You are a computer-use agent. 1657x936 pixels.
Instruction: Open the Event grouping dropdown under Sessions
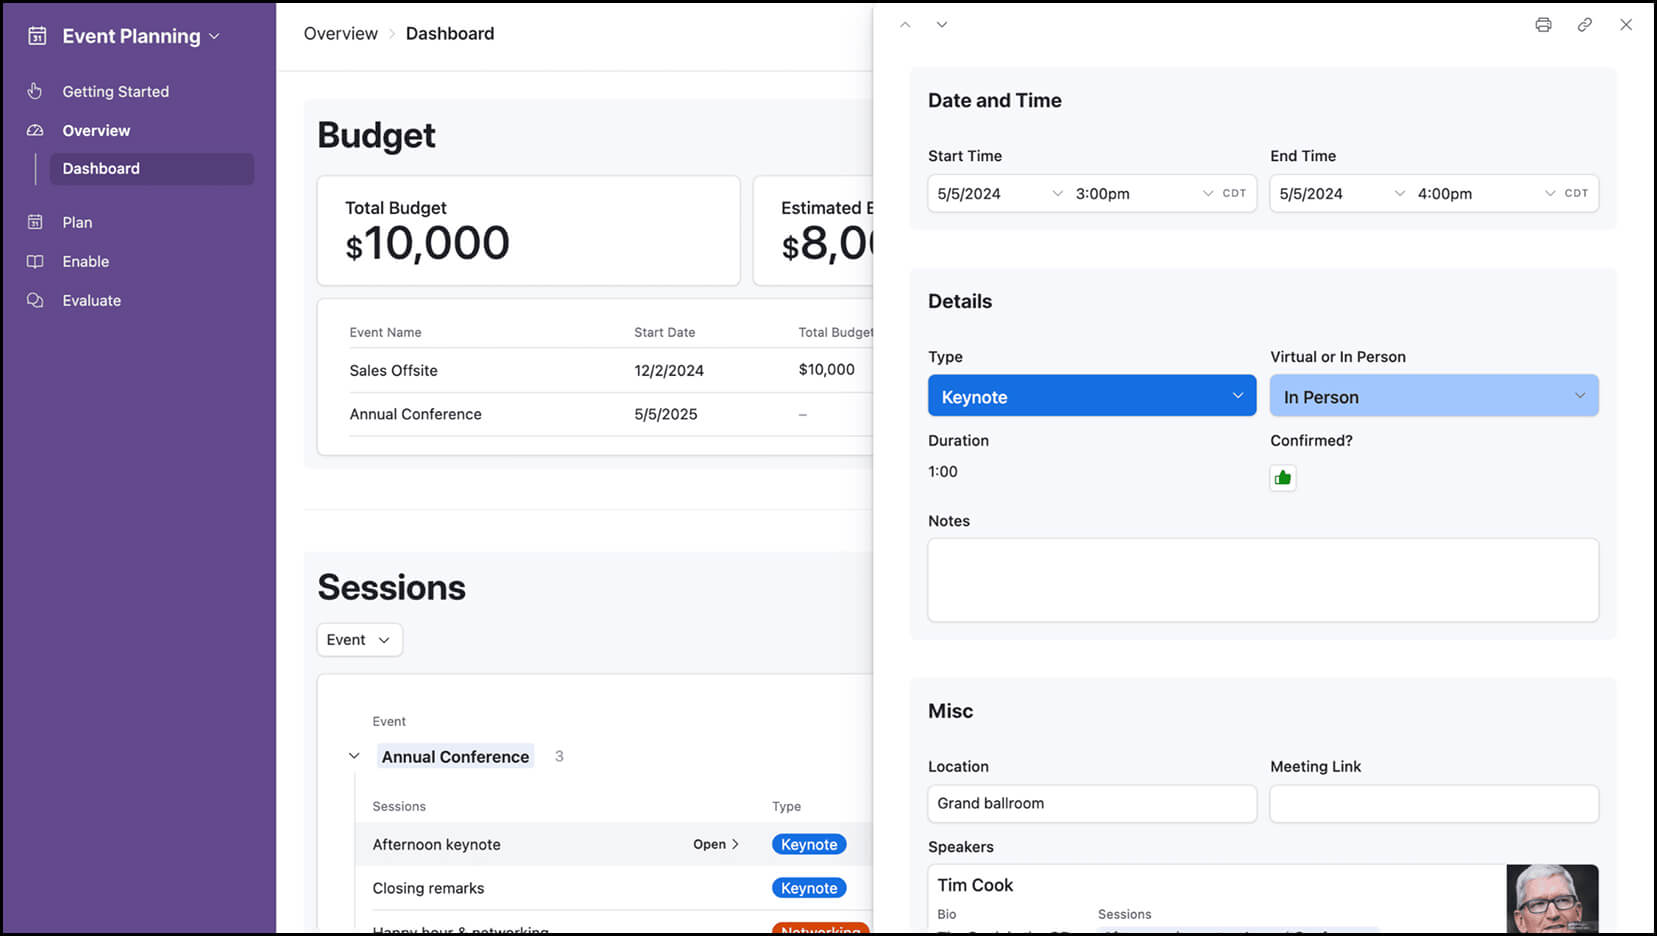coord(359,640)
